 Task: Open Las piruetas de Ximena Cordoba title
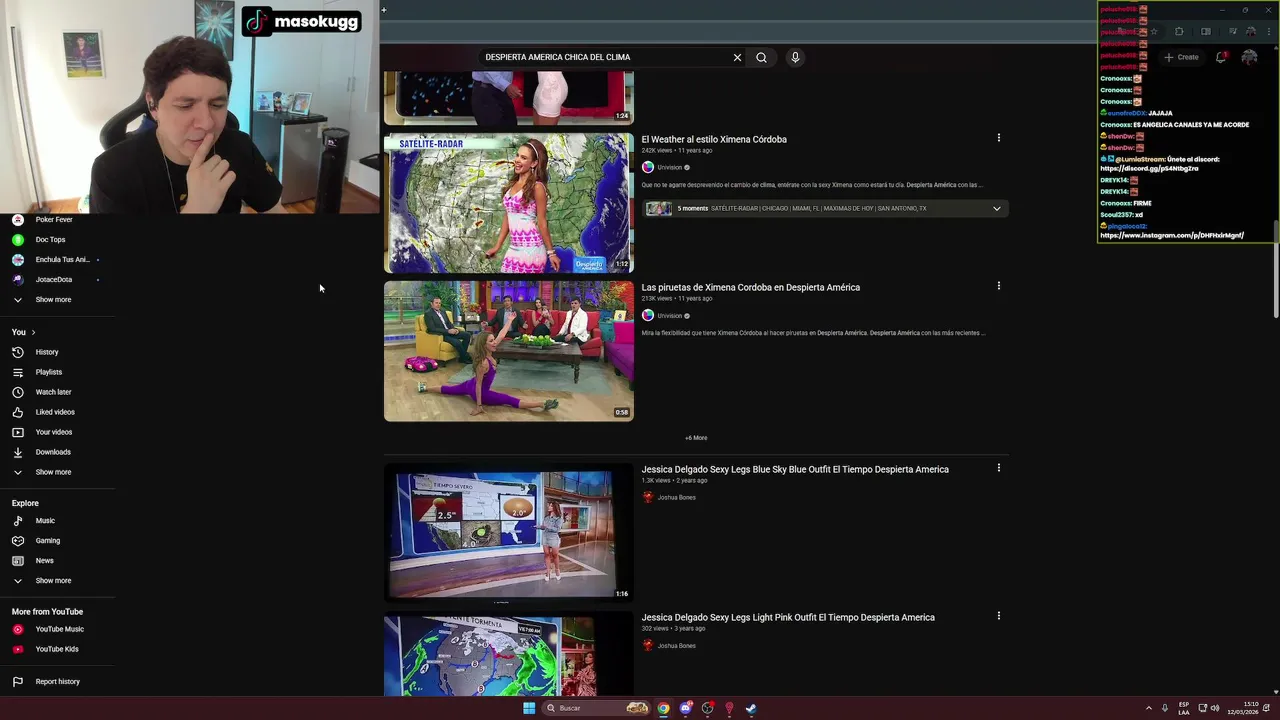[x=751, y=287]
